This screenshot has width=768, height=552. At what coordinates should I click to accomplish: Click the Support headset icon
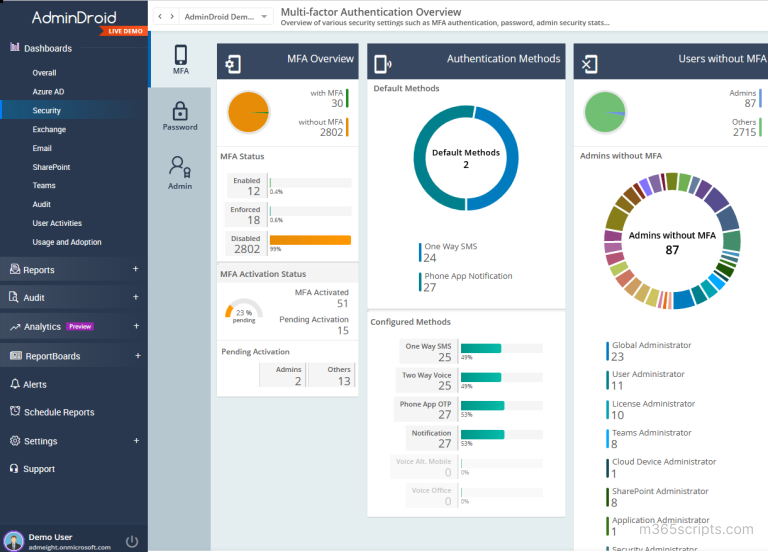click(15, 468)
